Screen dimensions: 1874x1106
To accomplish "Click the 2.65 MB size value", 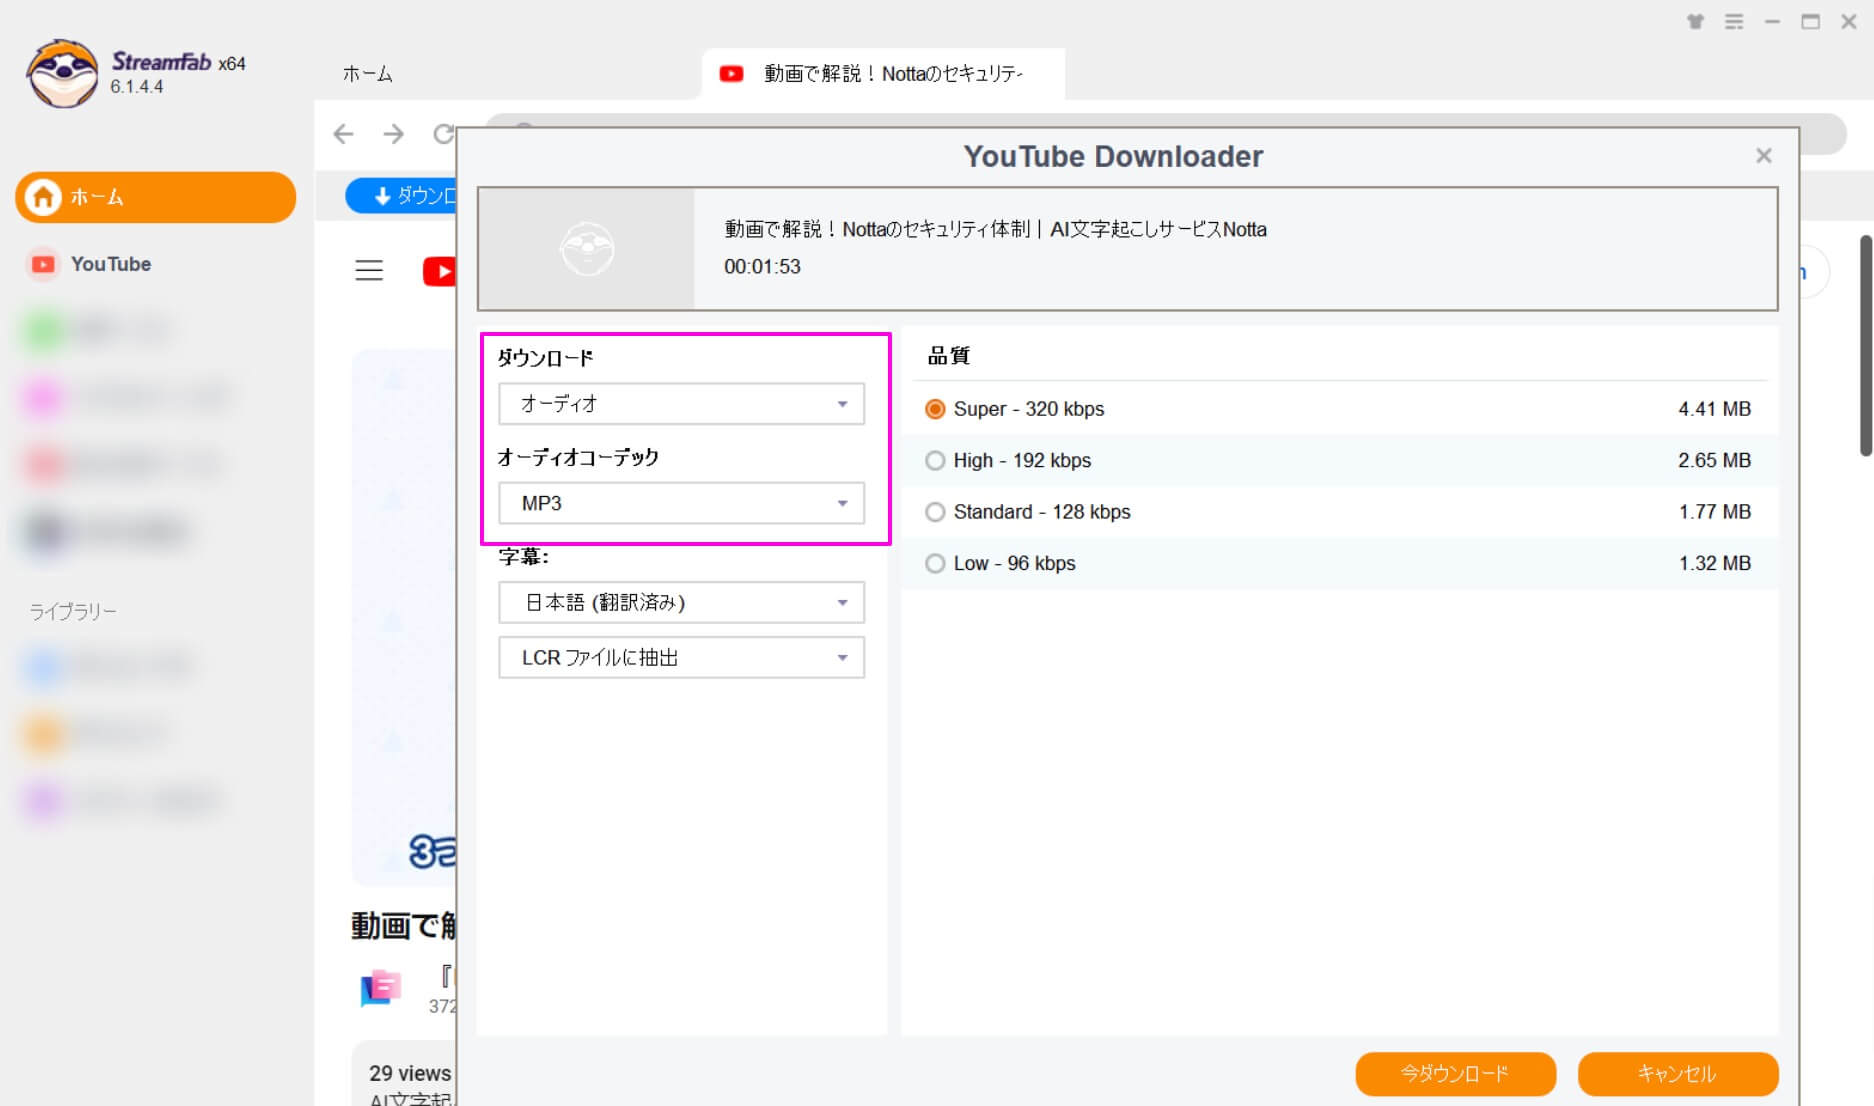I will (x=1714, y=460).
